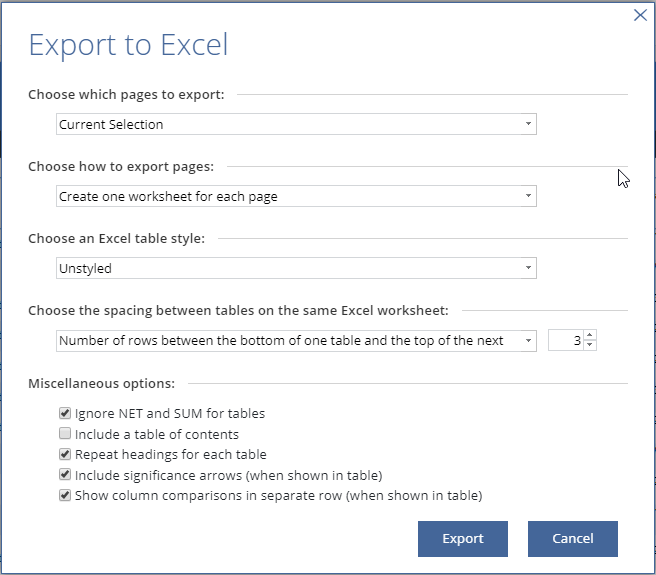Click the 'Miscellaneous options:' section heading
The width and height of the screenshot is (656, 575).
[x=101, y=384]
